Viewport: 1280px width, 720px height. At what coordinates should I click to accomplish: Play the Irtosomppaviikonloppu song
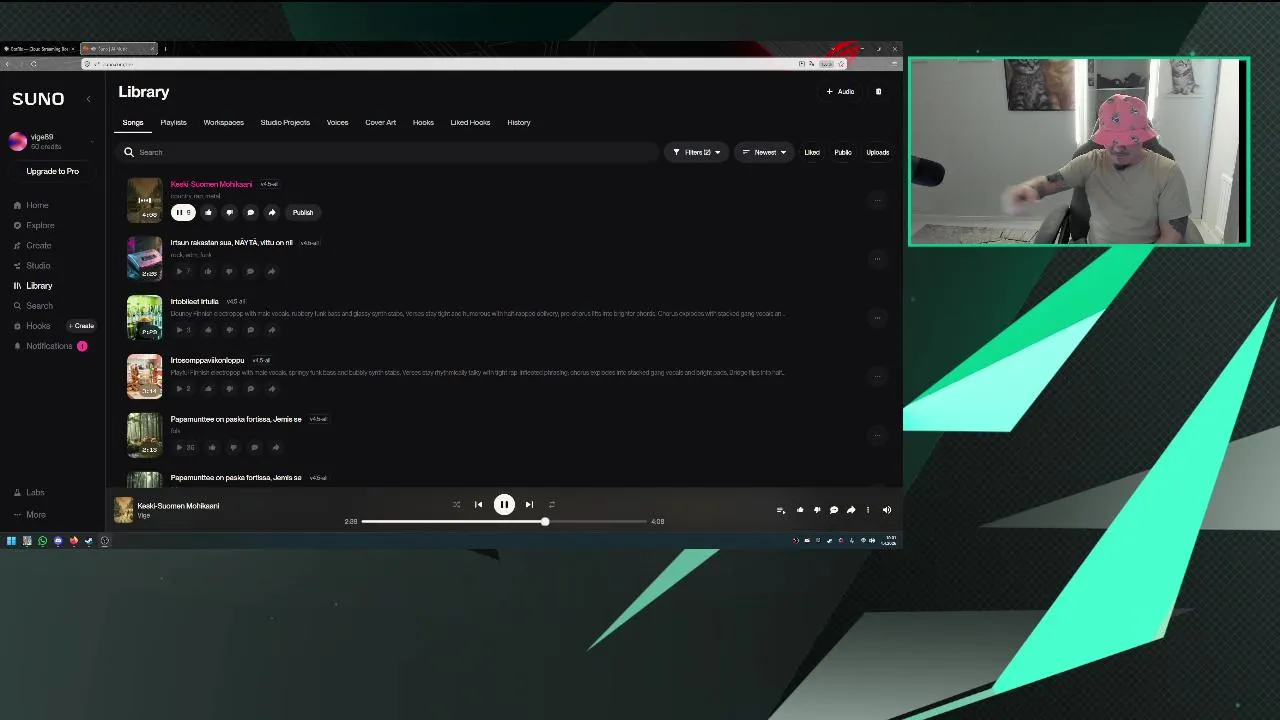click(182, 388)
